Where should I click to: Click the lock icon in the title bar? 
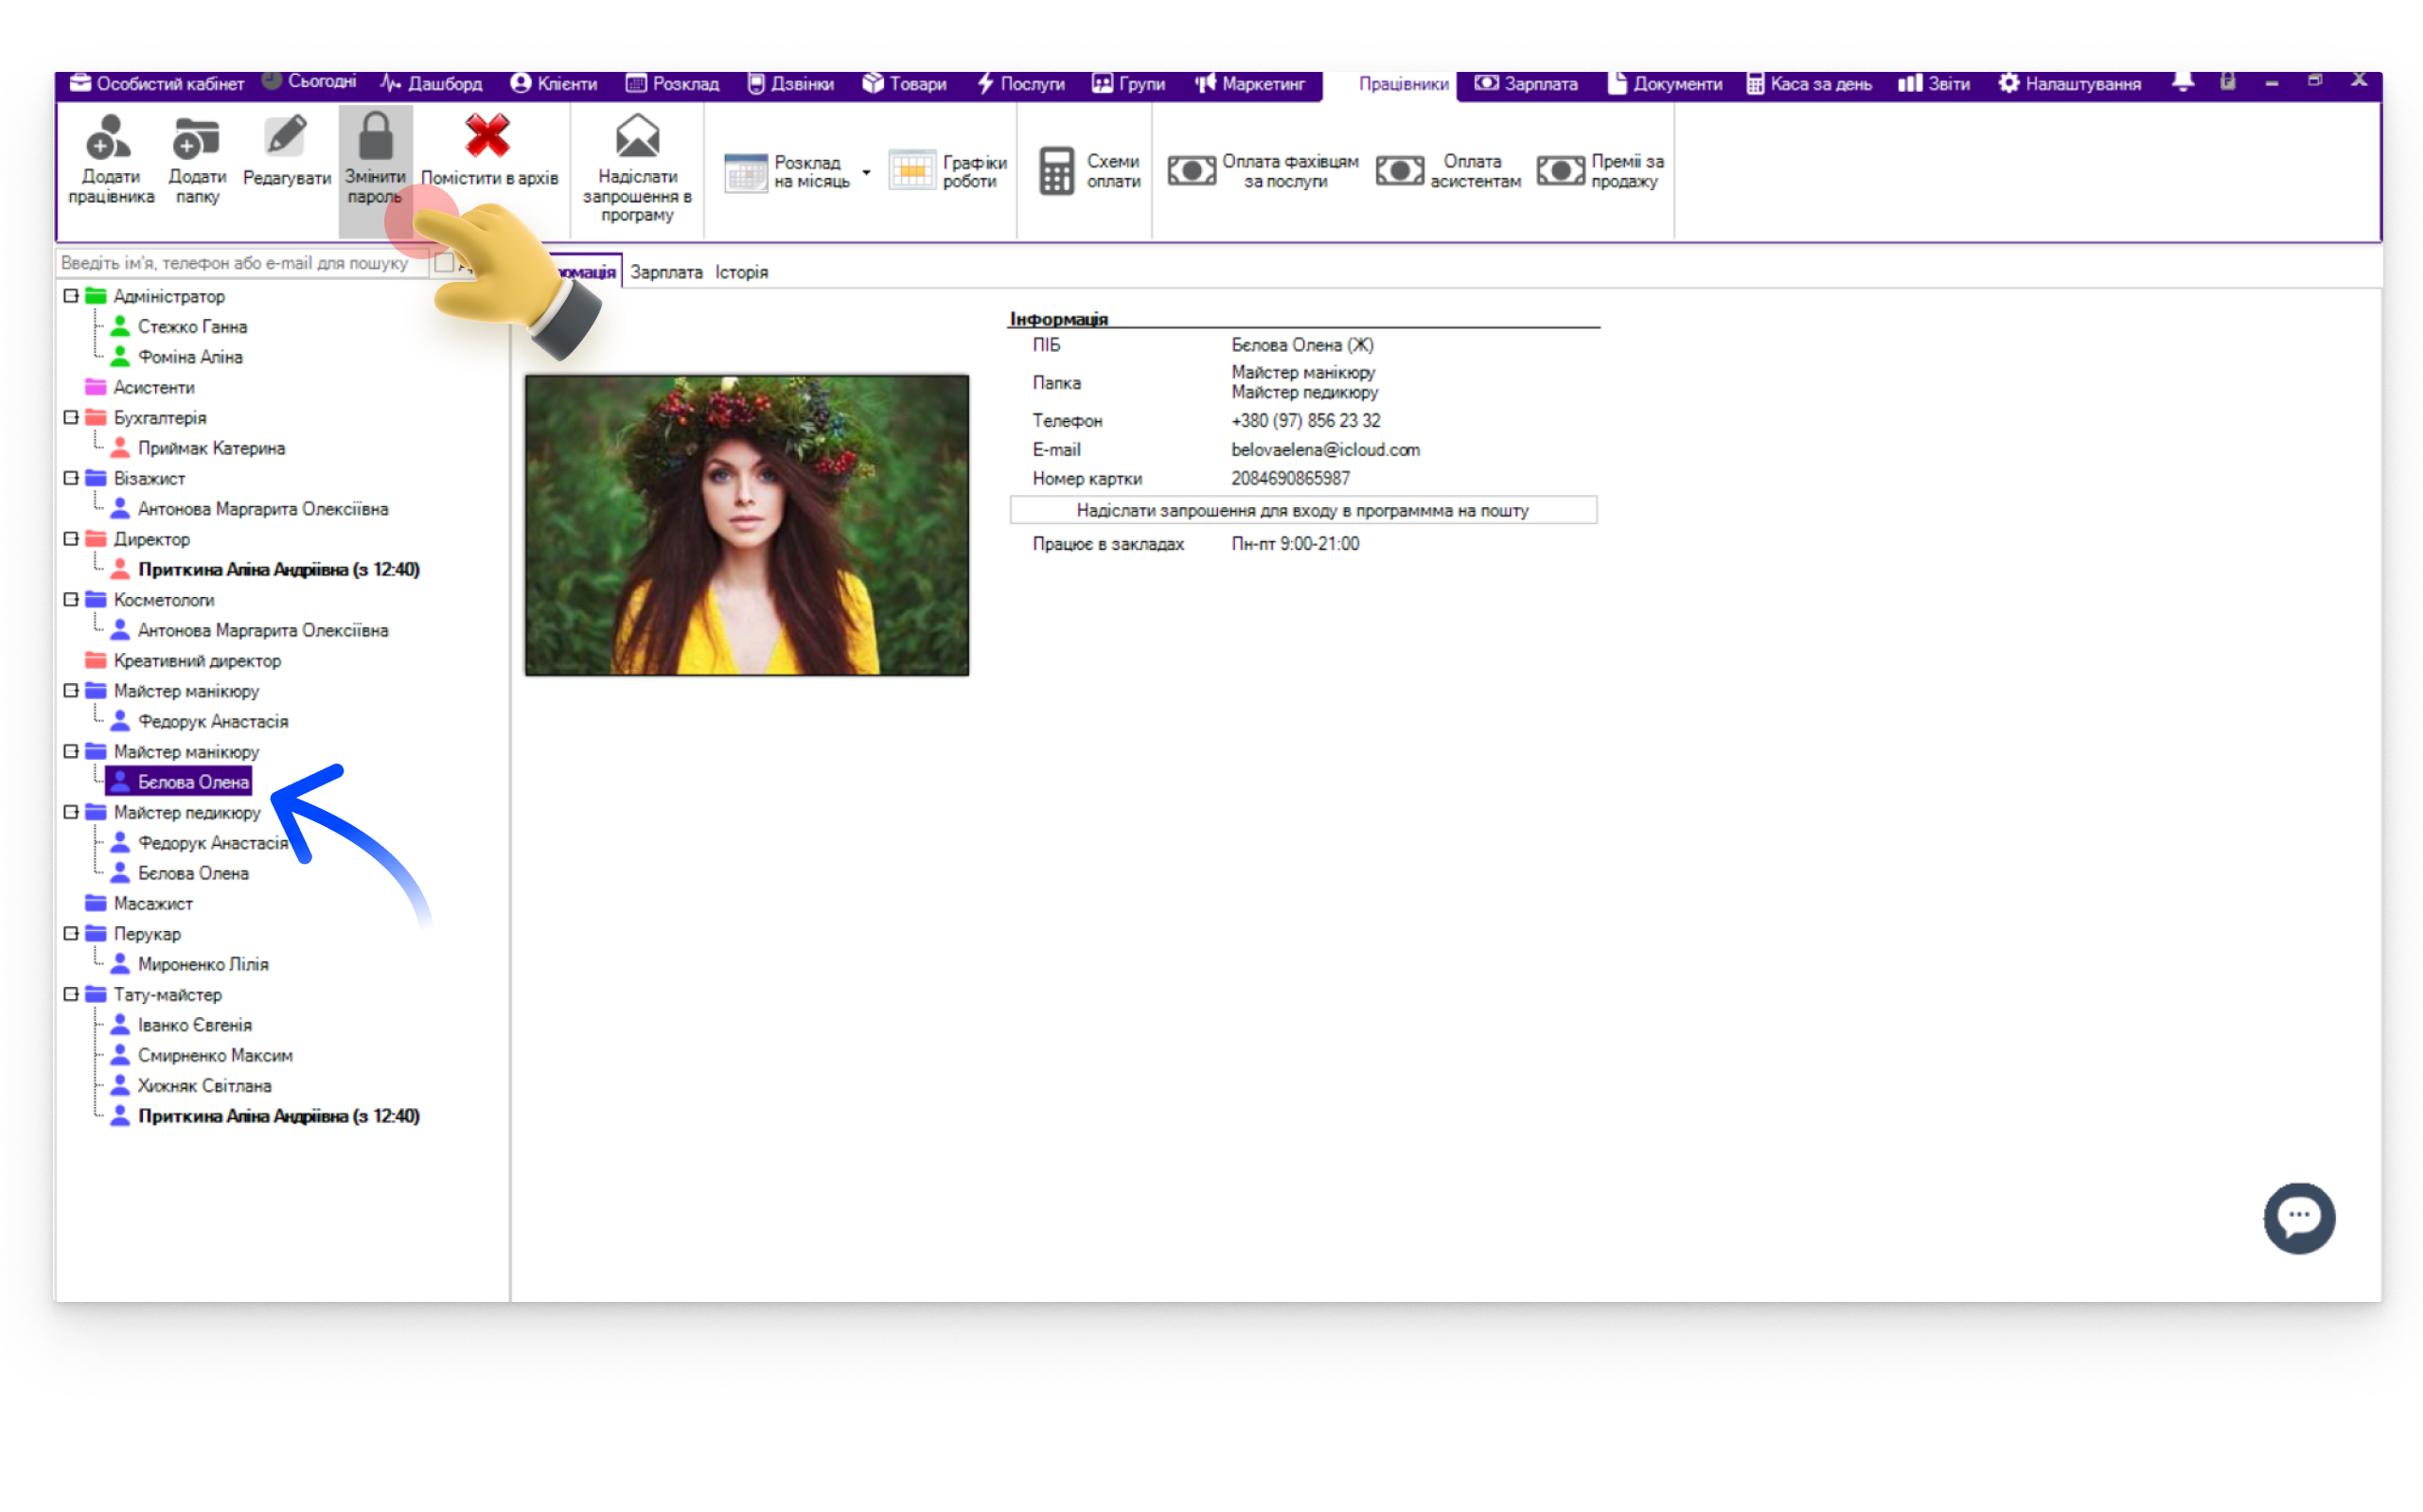pyautogui.click(x=2227, y=82)
